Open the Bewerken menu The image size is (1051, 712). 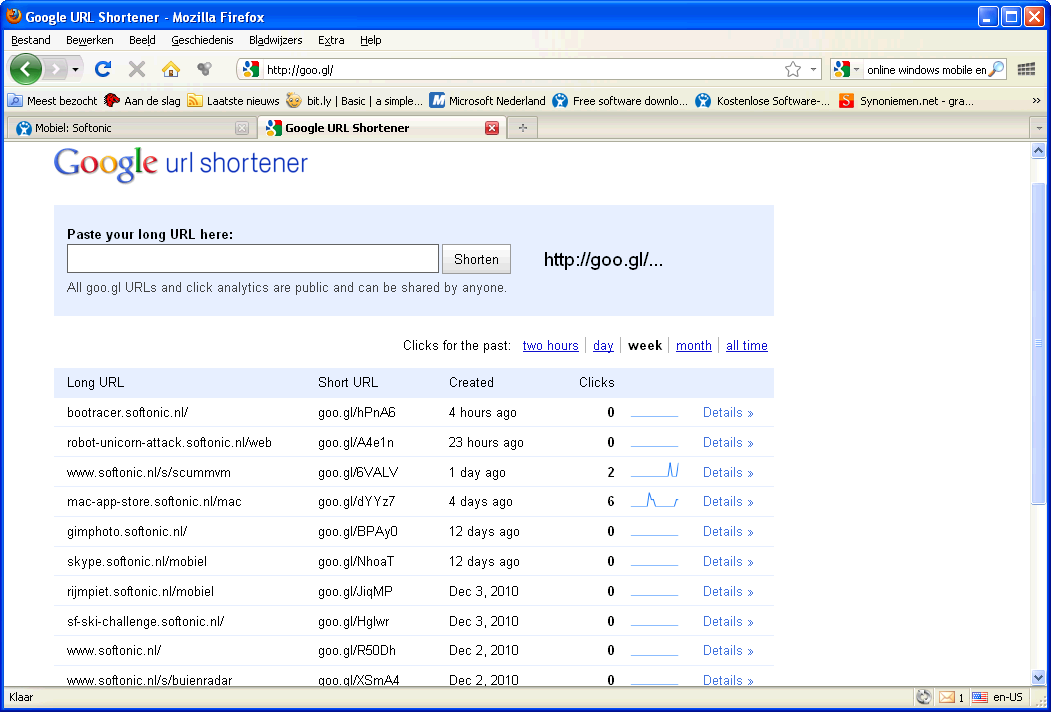click(90, 40)
